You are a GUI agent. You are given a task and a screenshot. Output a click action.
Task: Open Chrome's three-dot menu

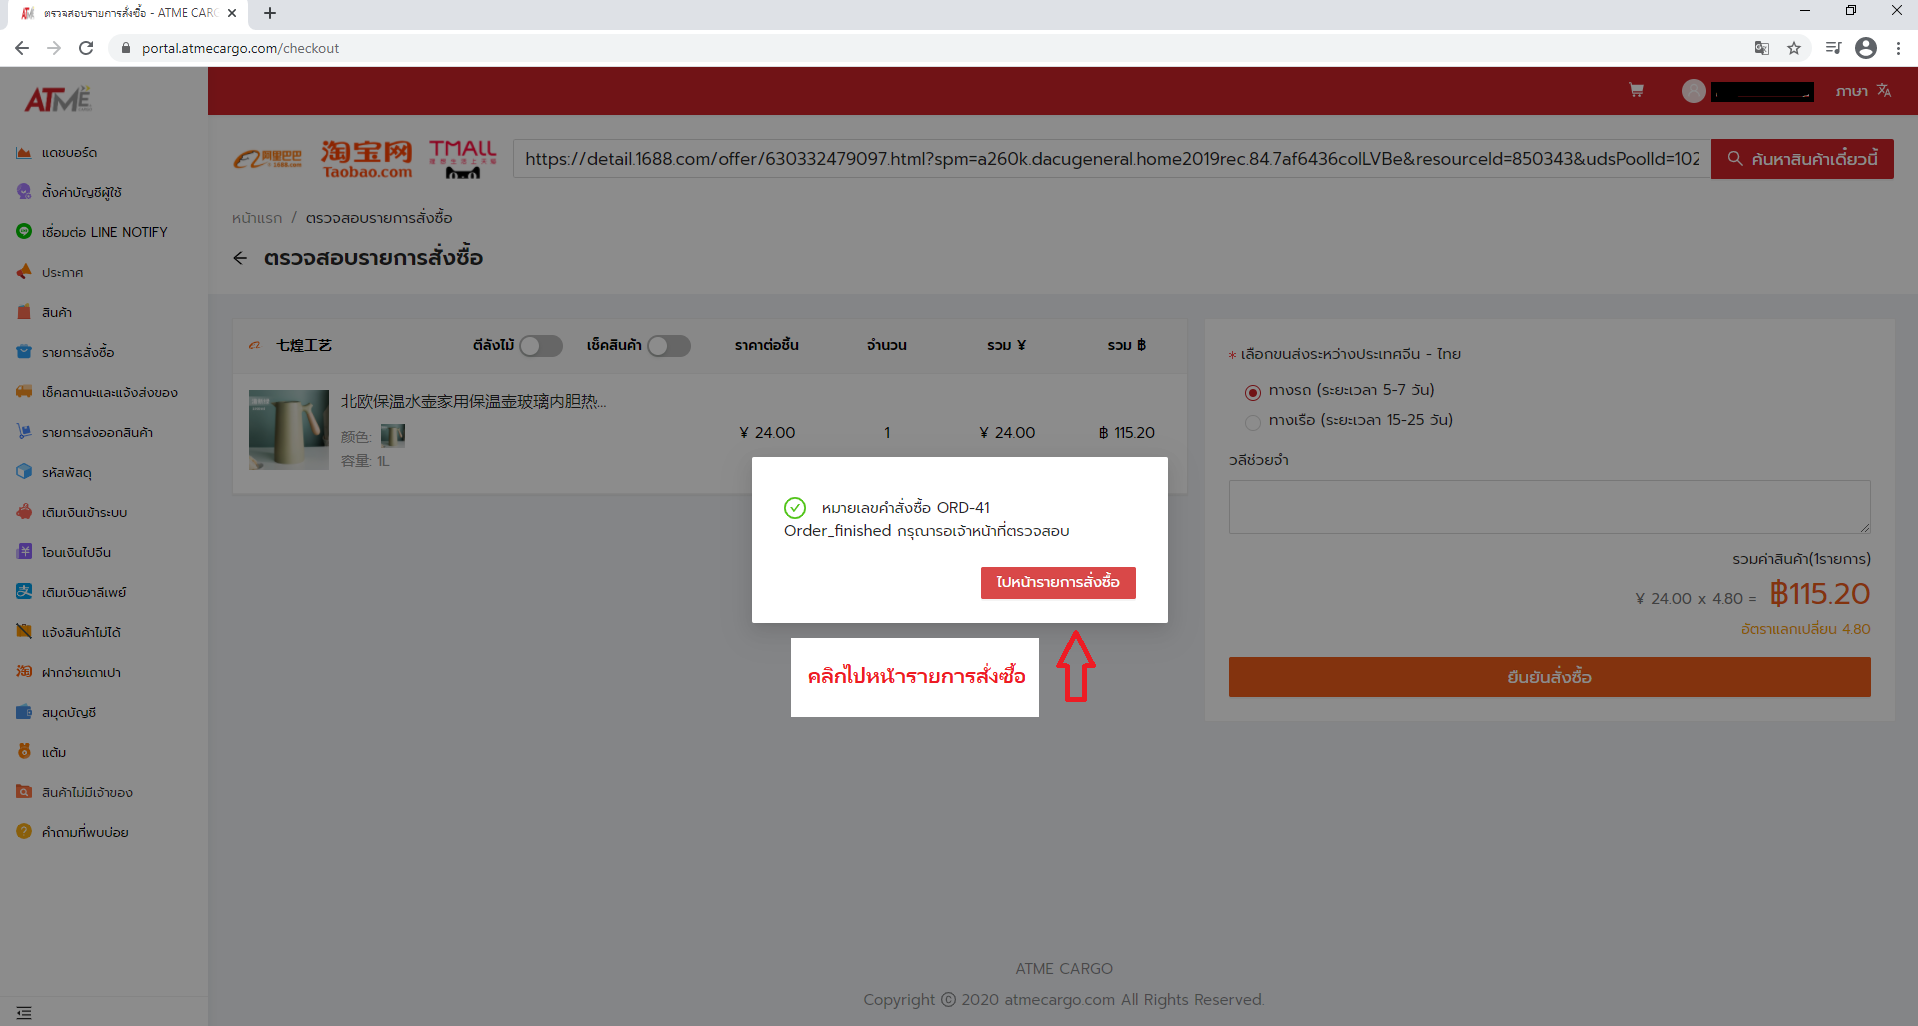(x=1898, y=48)
